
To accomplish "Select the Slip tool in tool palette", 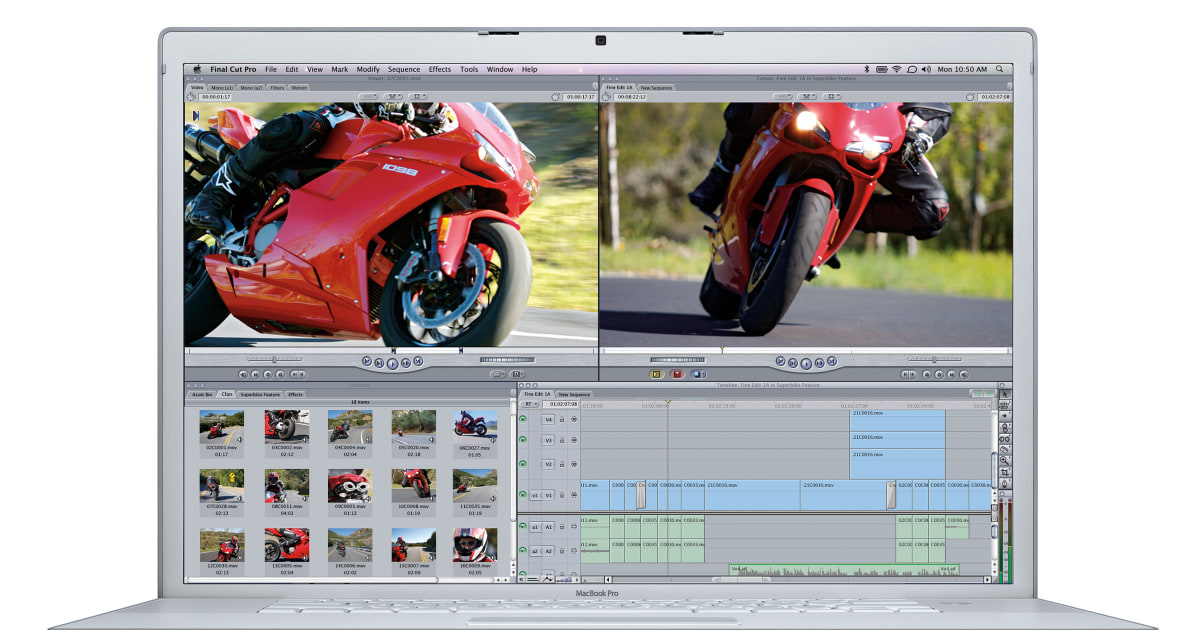I will tap(1005, 438).
